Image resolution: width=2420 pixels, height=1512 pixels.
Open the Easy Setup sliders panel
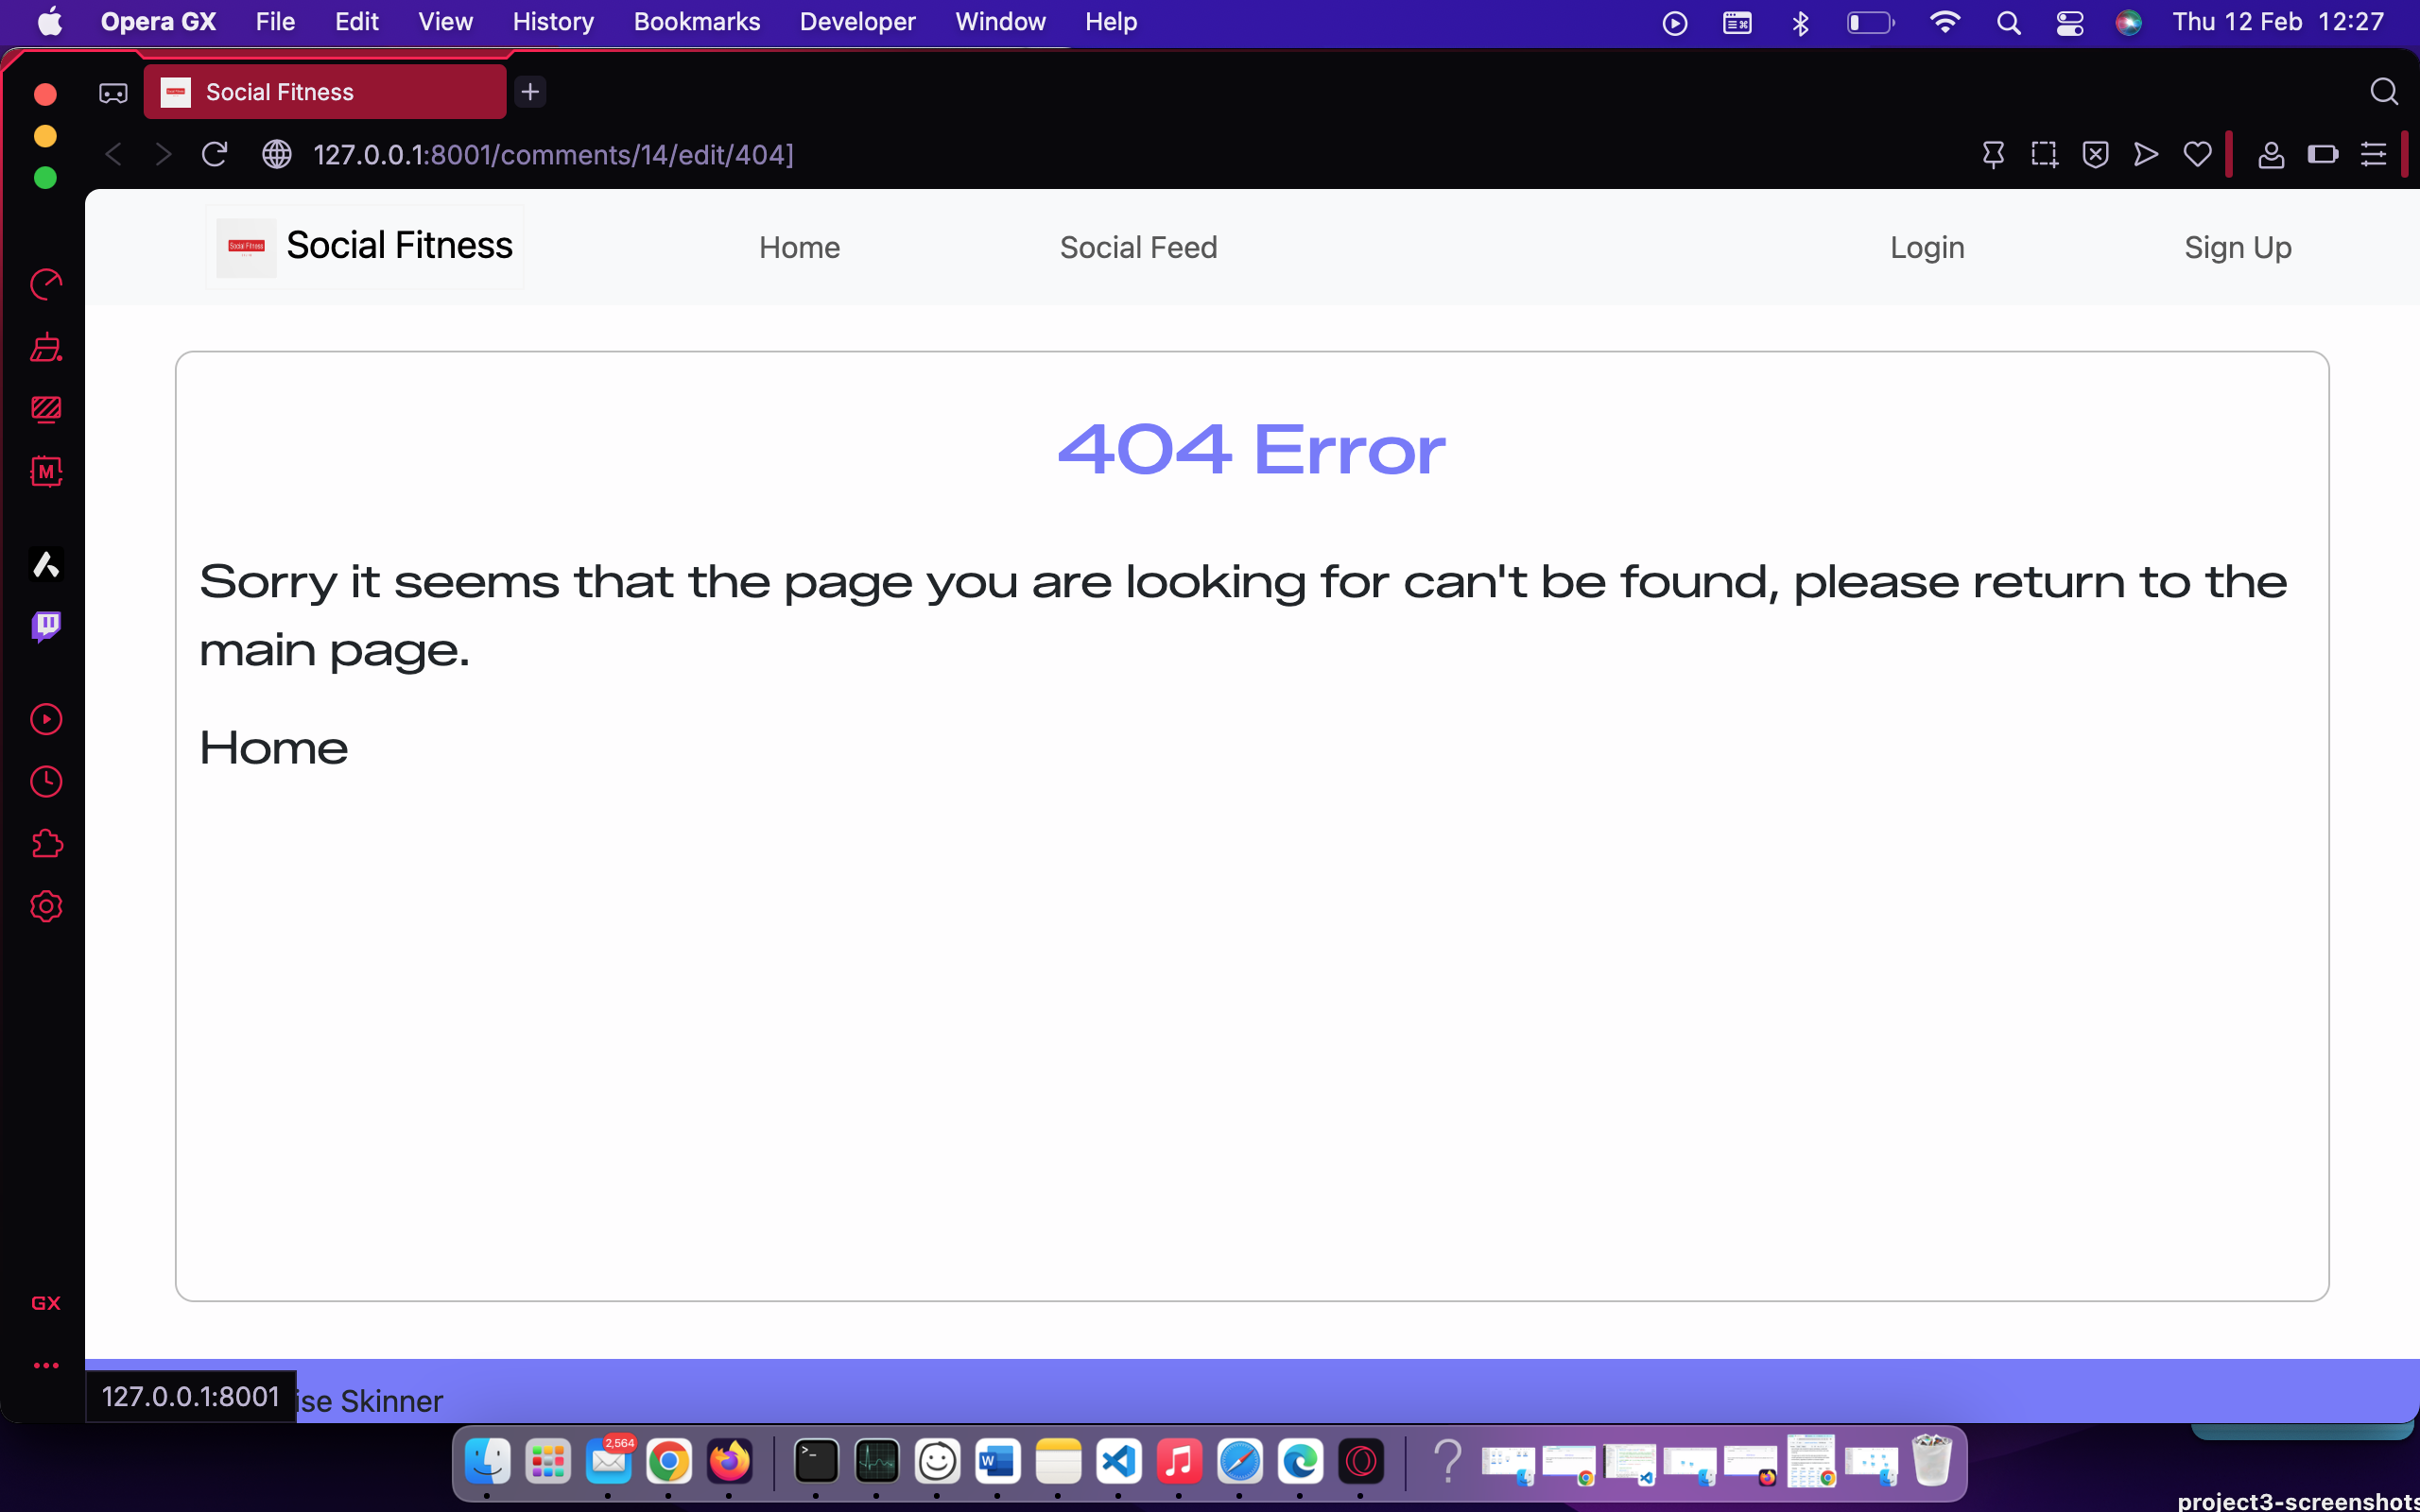click(x=2374, y=154)
